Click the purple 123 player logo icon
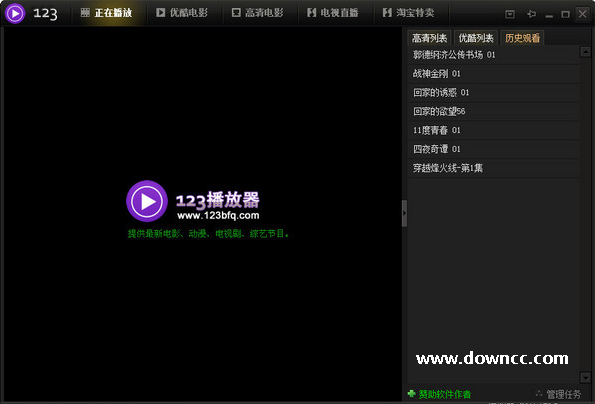595x404 pixels. point(15,13)
